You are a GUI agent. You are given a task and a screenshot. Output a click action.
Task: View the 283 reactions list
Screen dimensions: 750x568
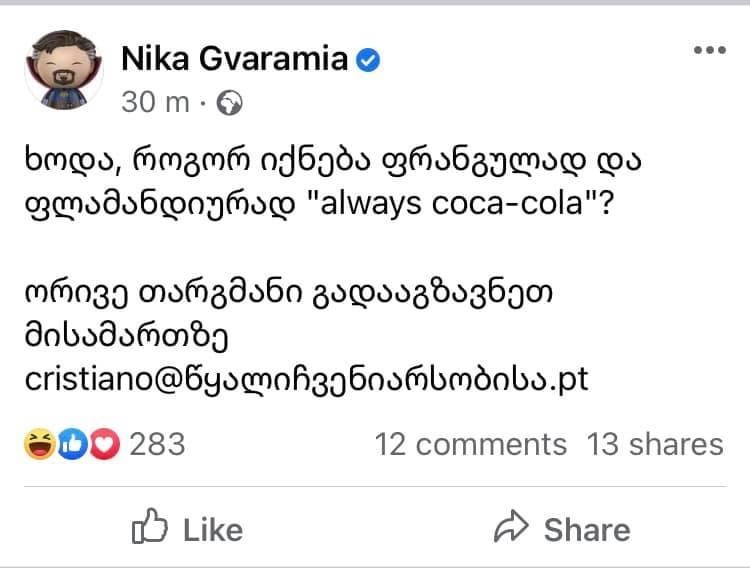(x=157, y=443)
